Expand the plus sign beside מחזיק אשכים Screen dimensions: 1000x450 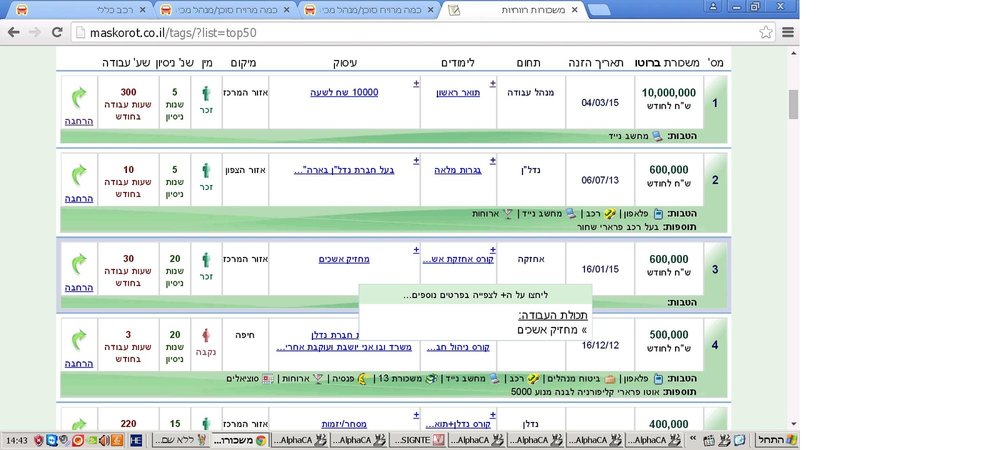pyautogui.click(x=416, y=250)
